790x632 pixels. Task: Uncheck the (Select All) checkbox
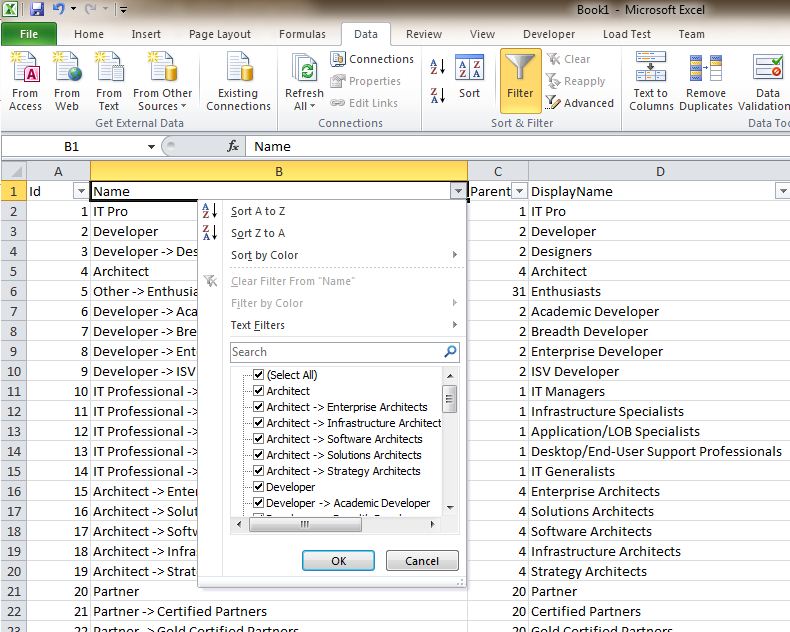click(x=259, y=375)
